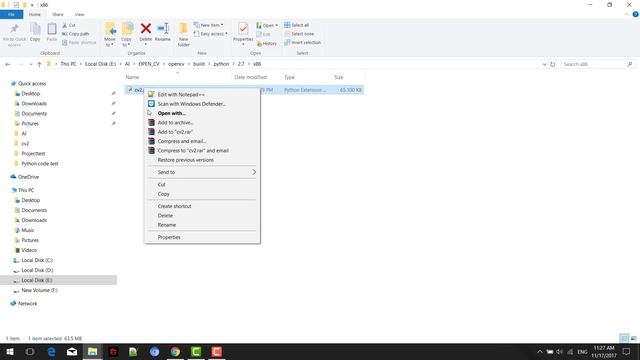Switch to the View ribbon tab
Image resolution: width=640 pixels, height=360 pixels.
(x=79, y=14)
